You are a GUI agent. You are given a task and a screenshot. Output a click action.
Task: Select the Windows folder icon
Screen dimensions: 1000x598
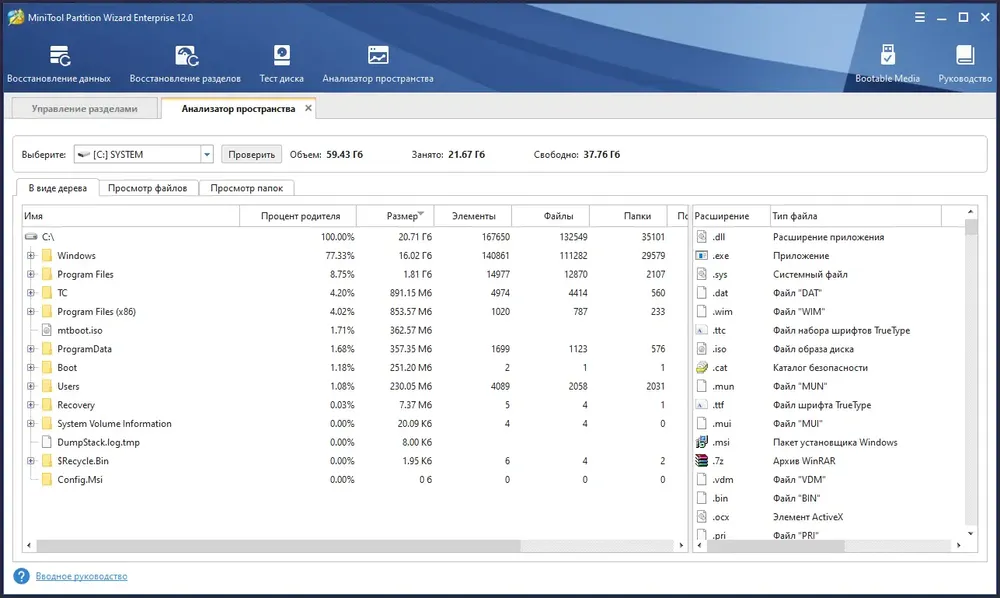[x=47, y=256]
